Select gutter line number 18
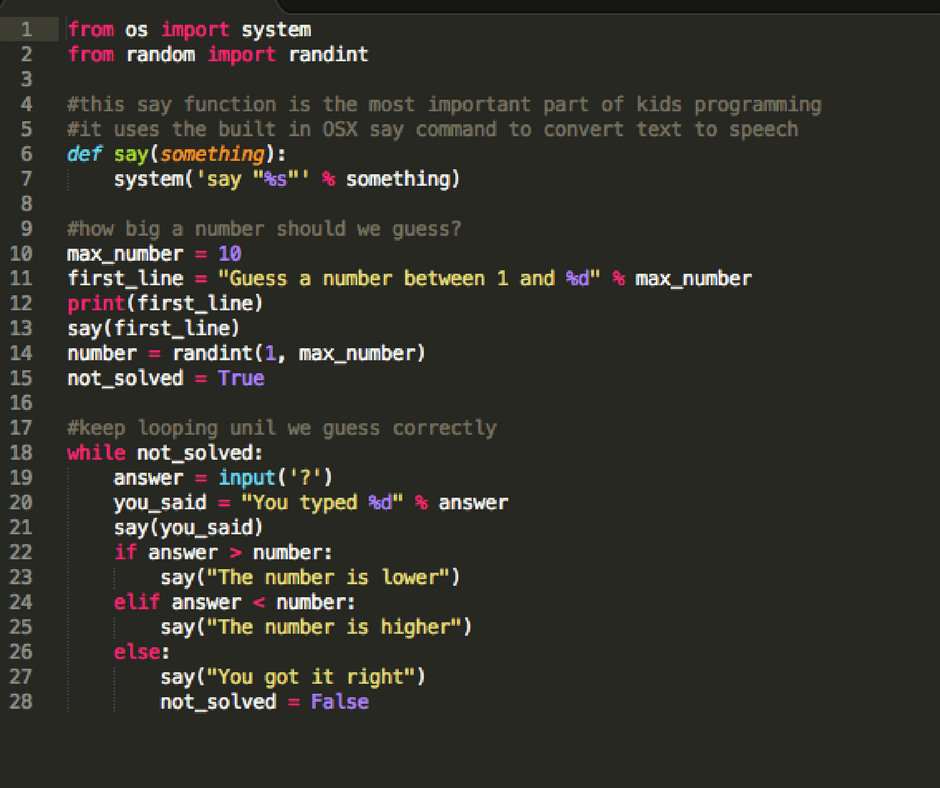The height and width of the screenshot is (788, 940). [x=21, y=452]
